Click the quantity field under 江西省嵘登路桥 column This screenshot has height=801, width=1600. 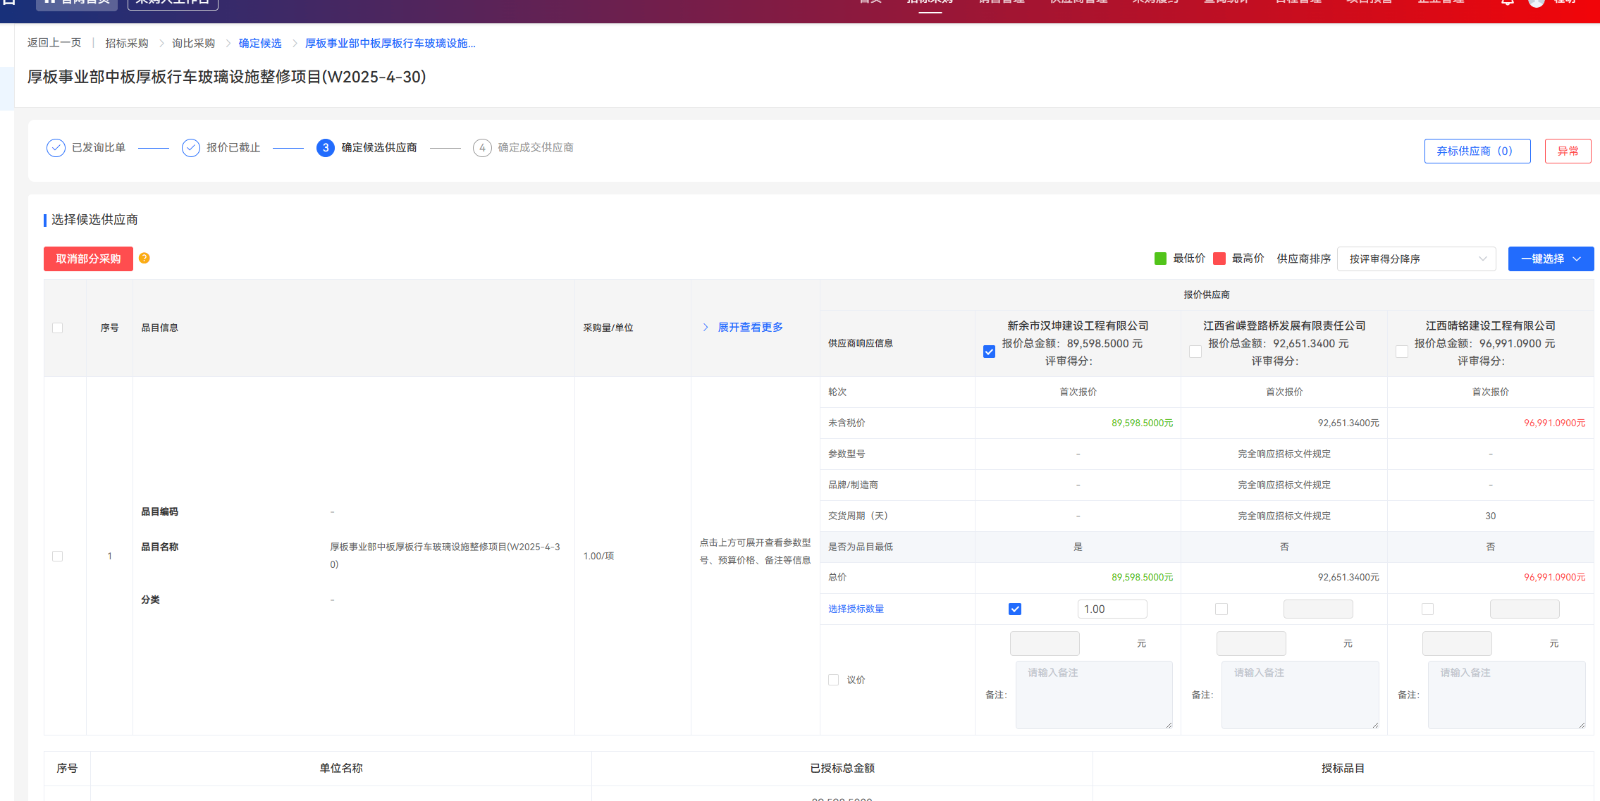1318,609
